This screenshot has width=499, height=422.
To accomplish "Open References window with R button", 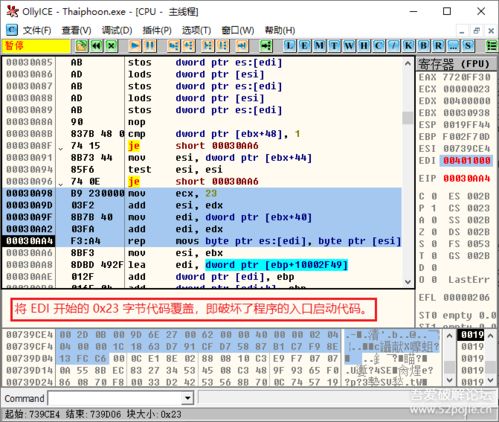I will (438, 46).
